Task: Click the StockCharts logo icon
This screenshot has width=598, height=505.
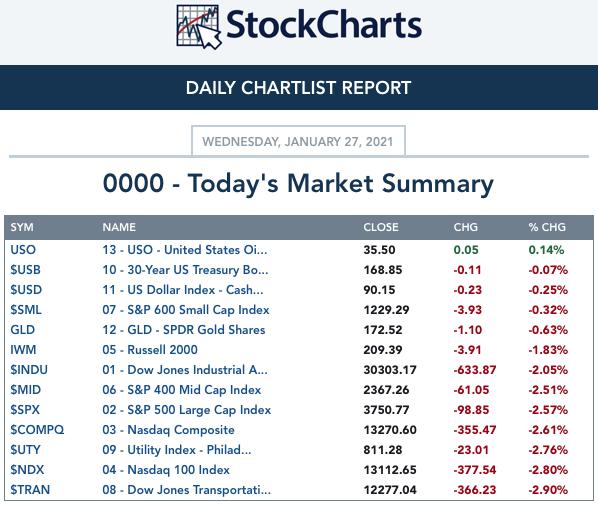Action: pyautogui.click(x=199, y=27)
